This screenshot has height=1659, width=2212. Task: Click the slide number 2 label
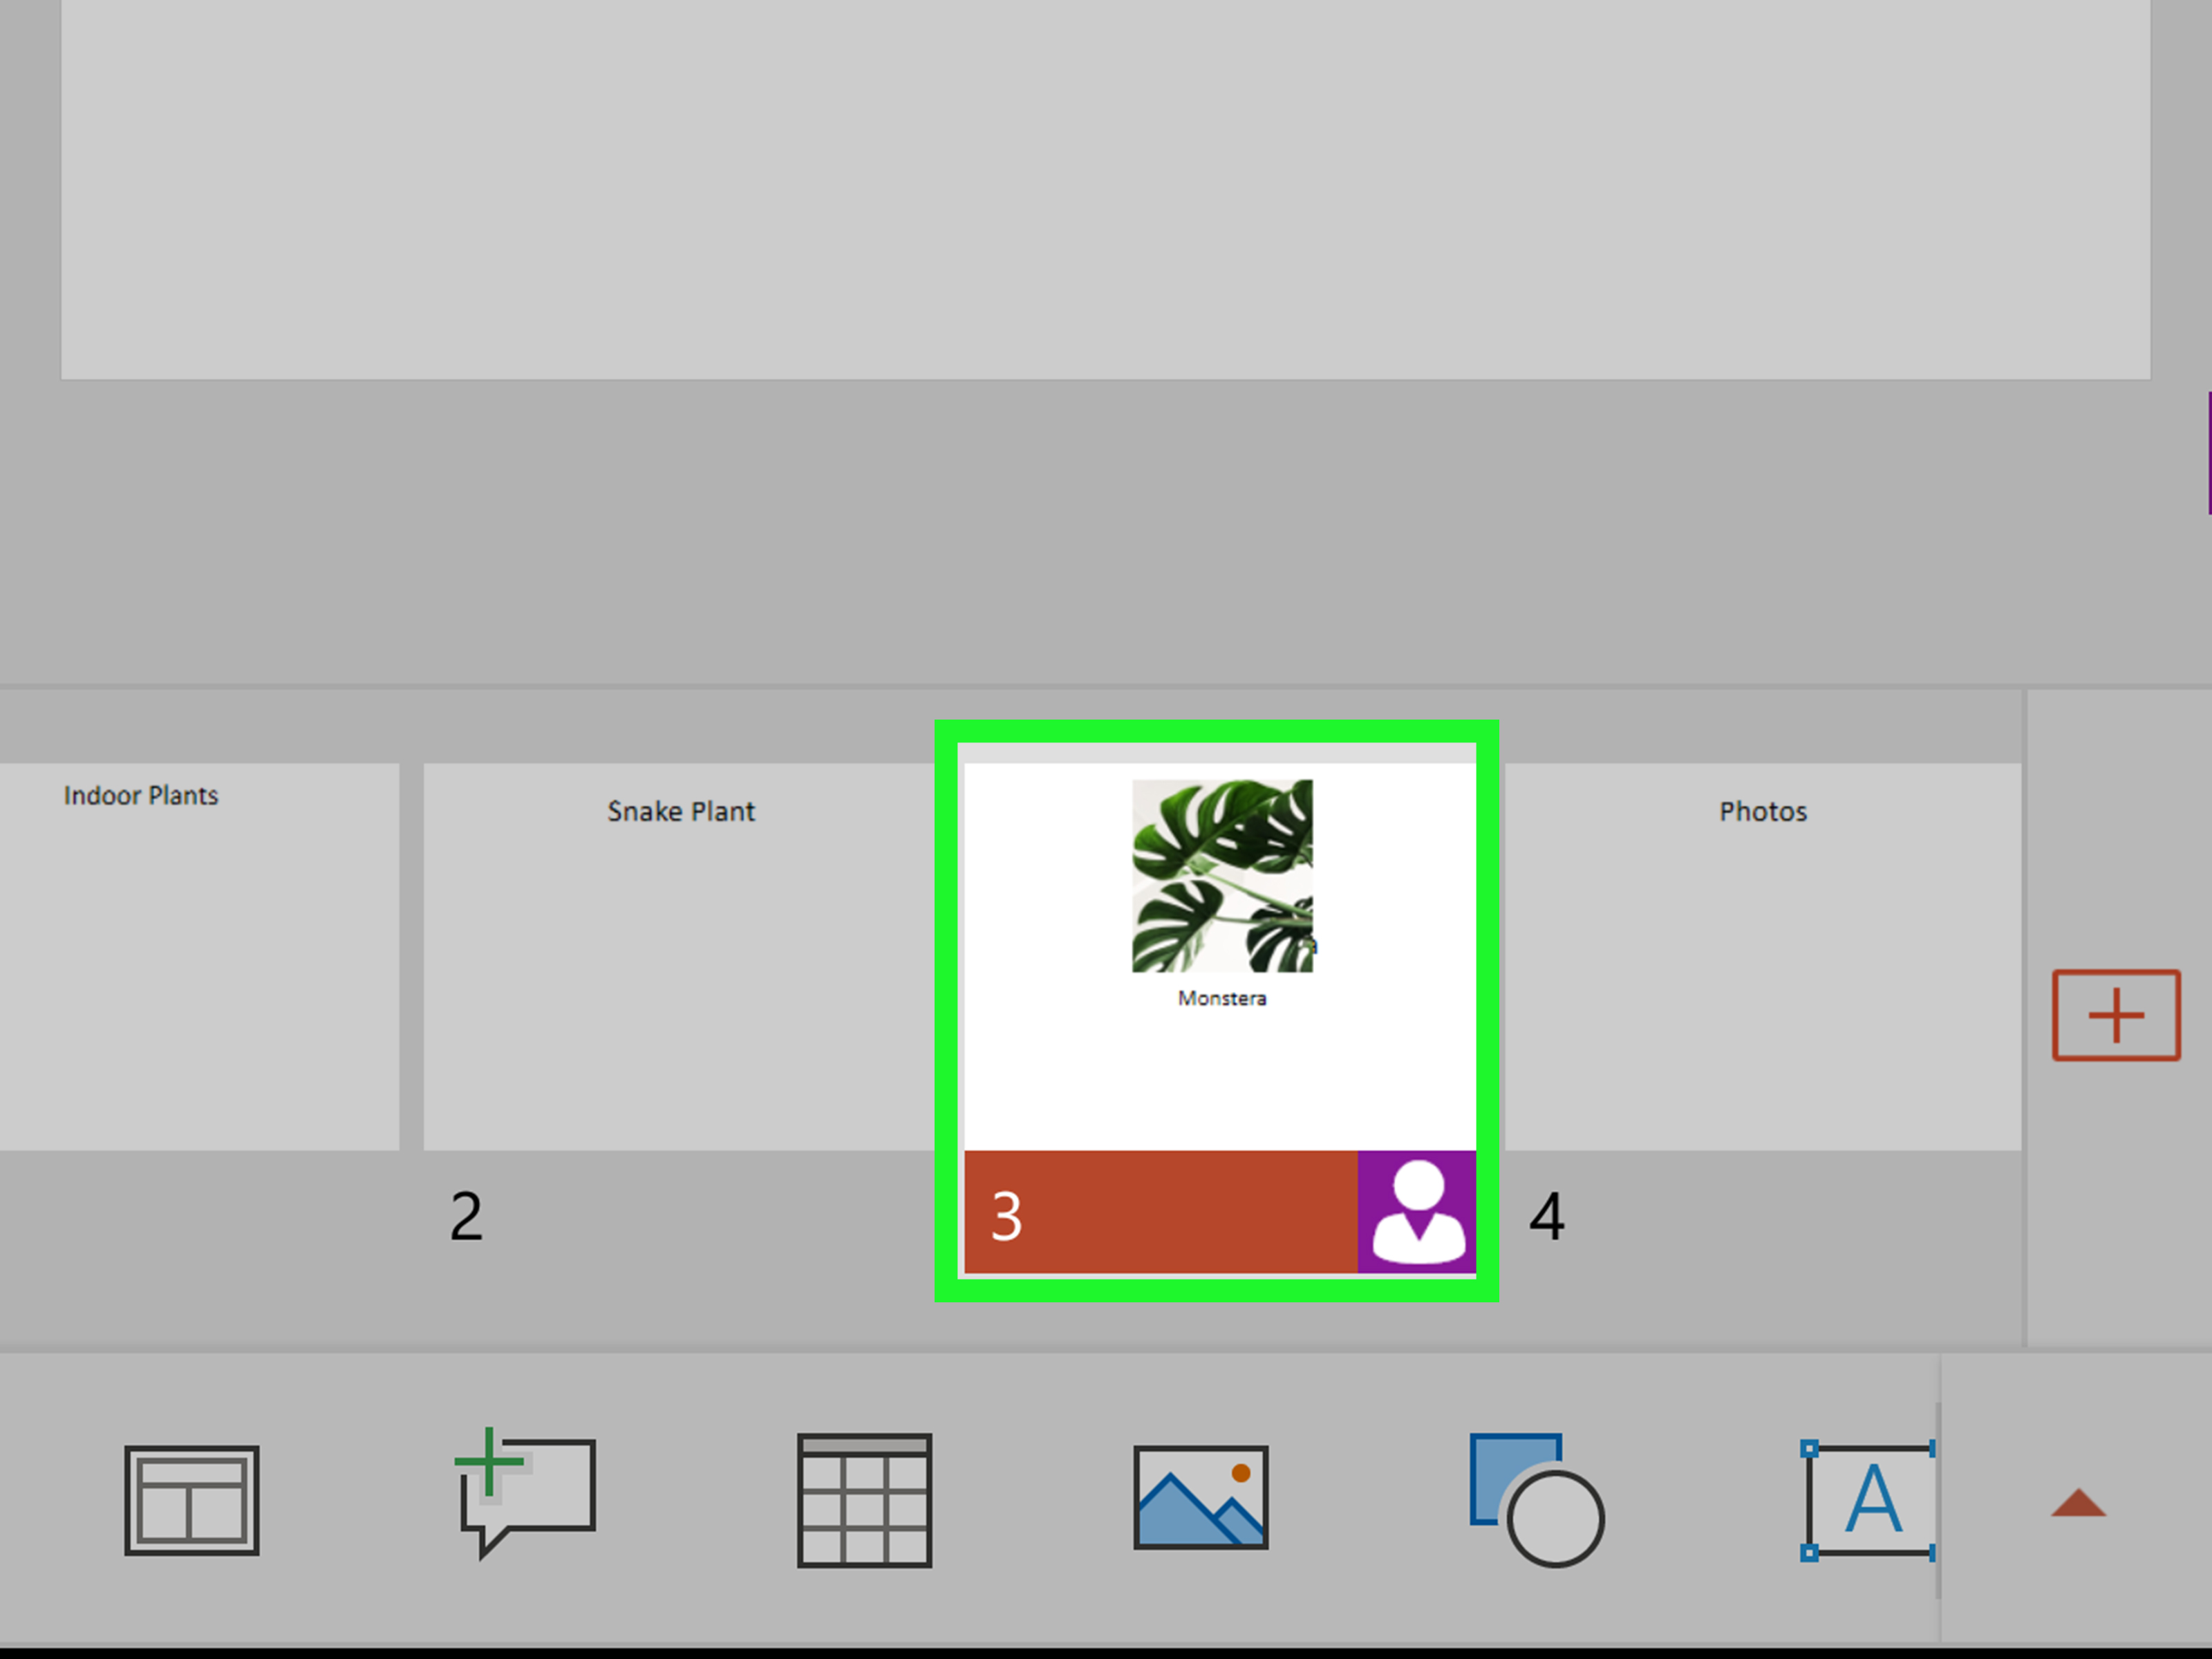466,1216
